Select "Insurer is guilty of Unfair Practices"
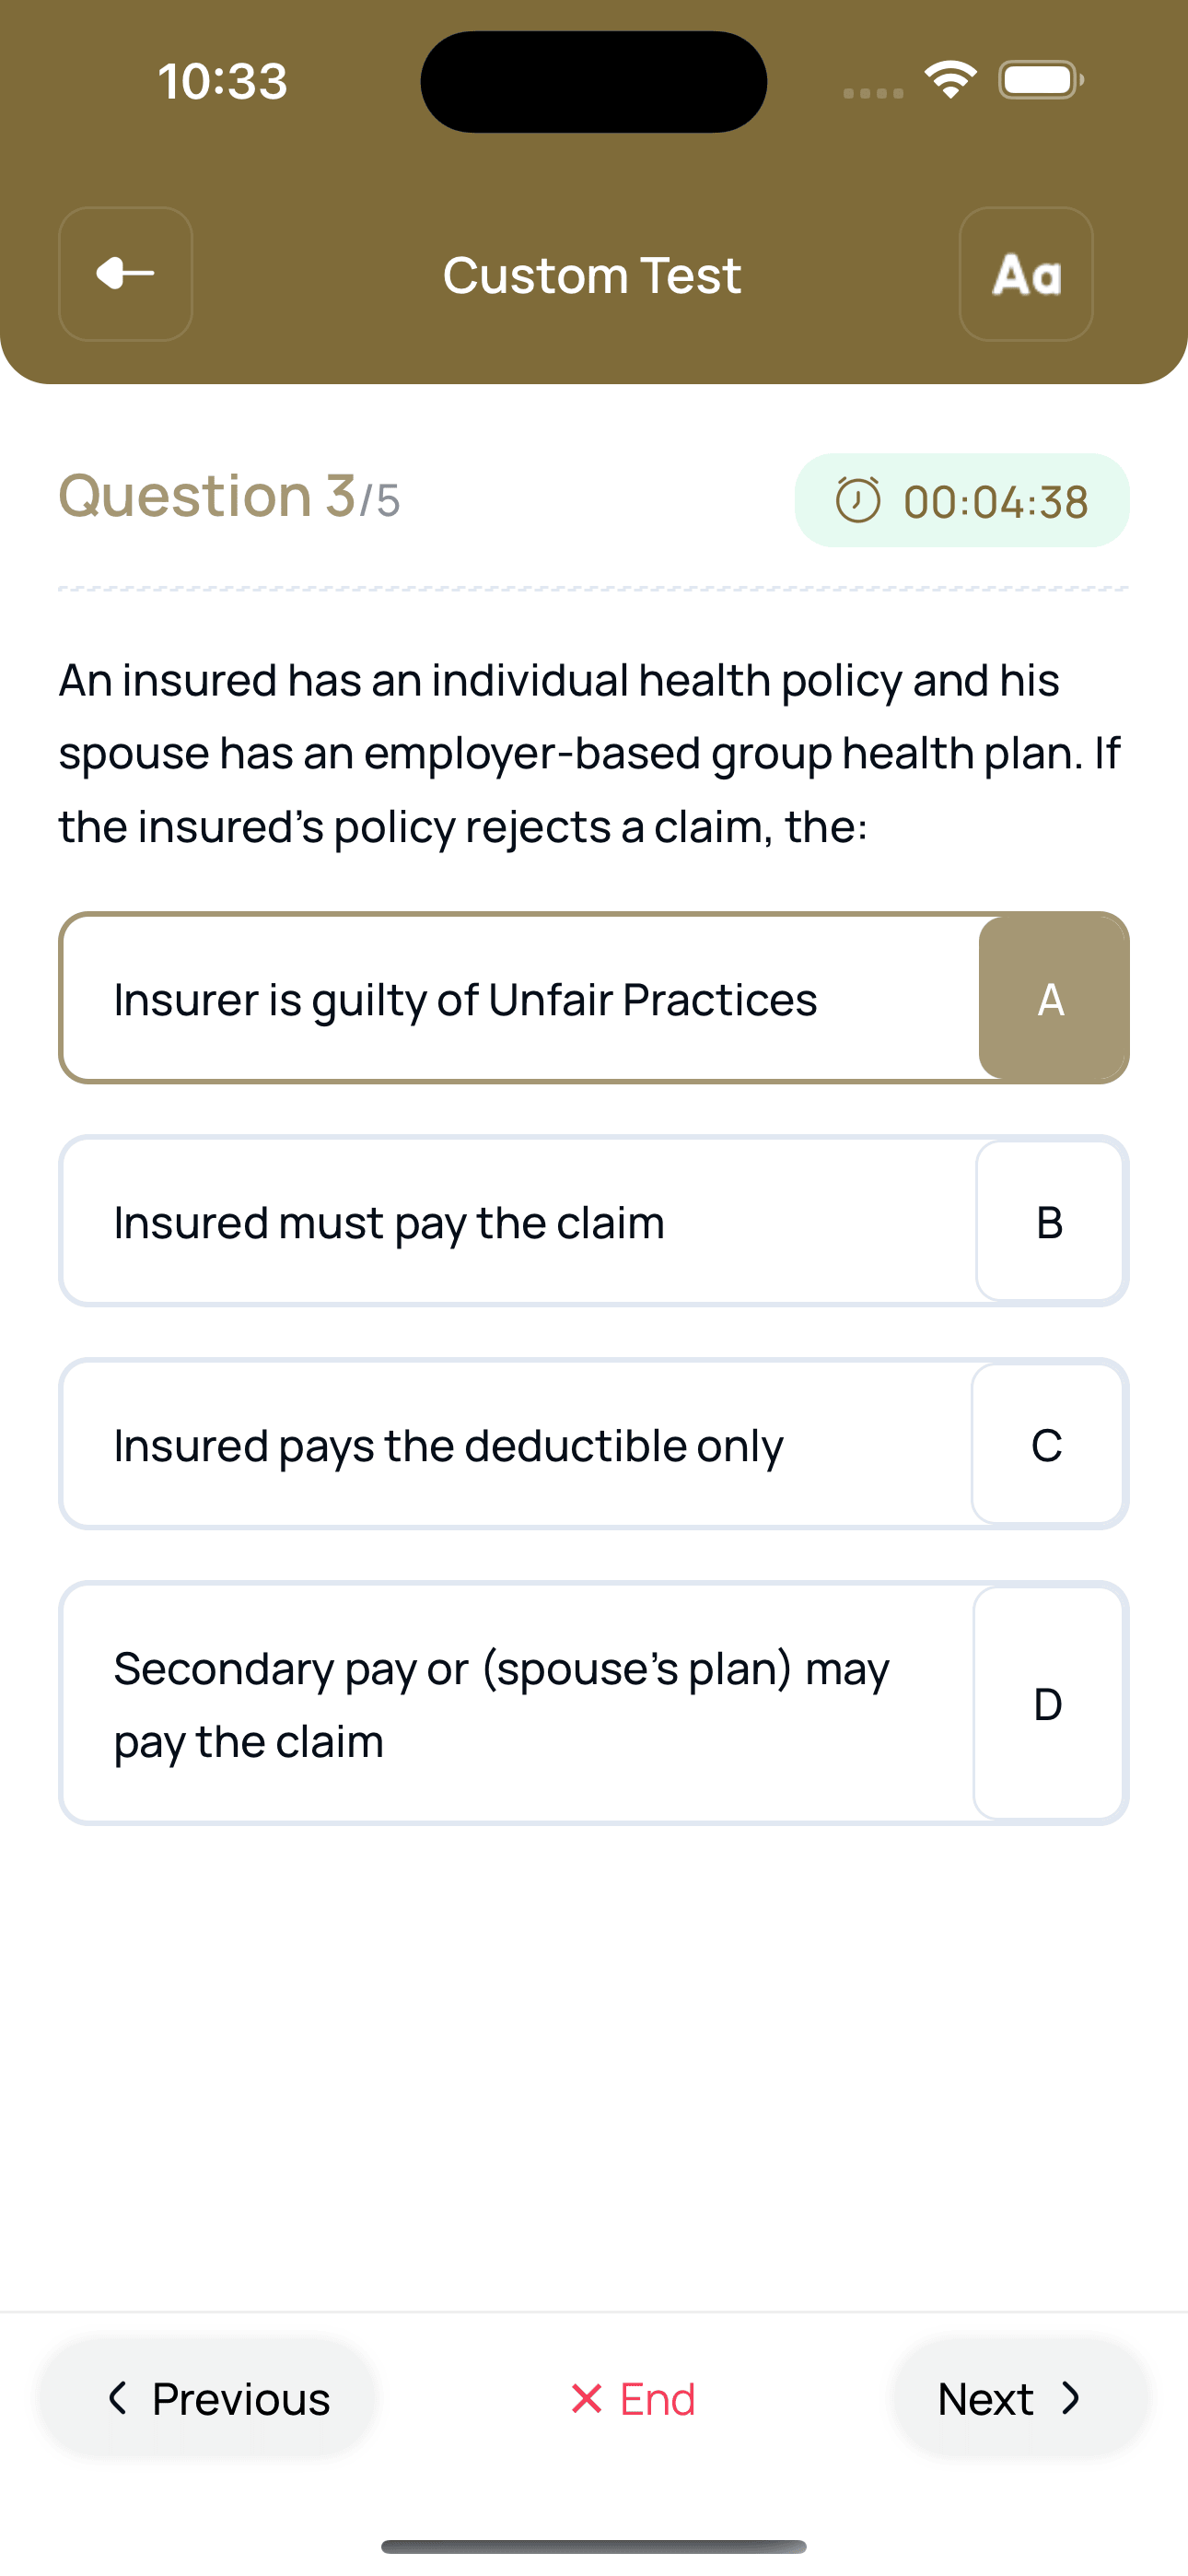The image size is (1188, 2576). [x=466, y=999]
